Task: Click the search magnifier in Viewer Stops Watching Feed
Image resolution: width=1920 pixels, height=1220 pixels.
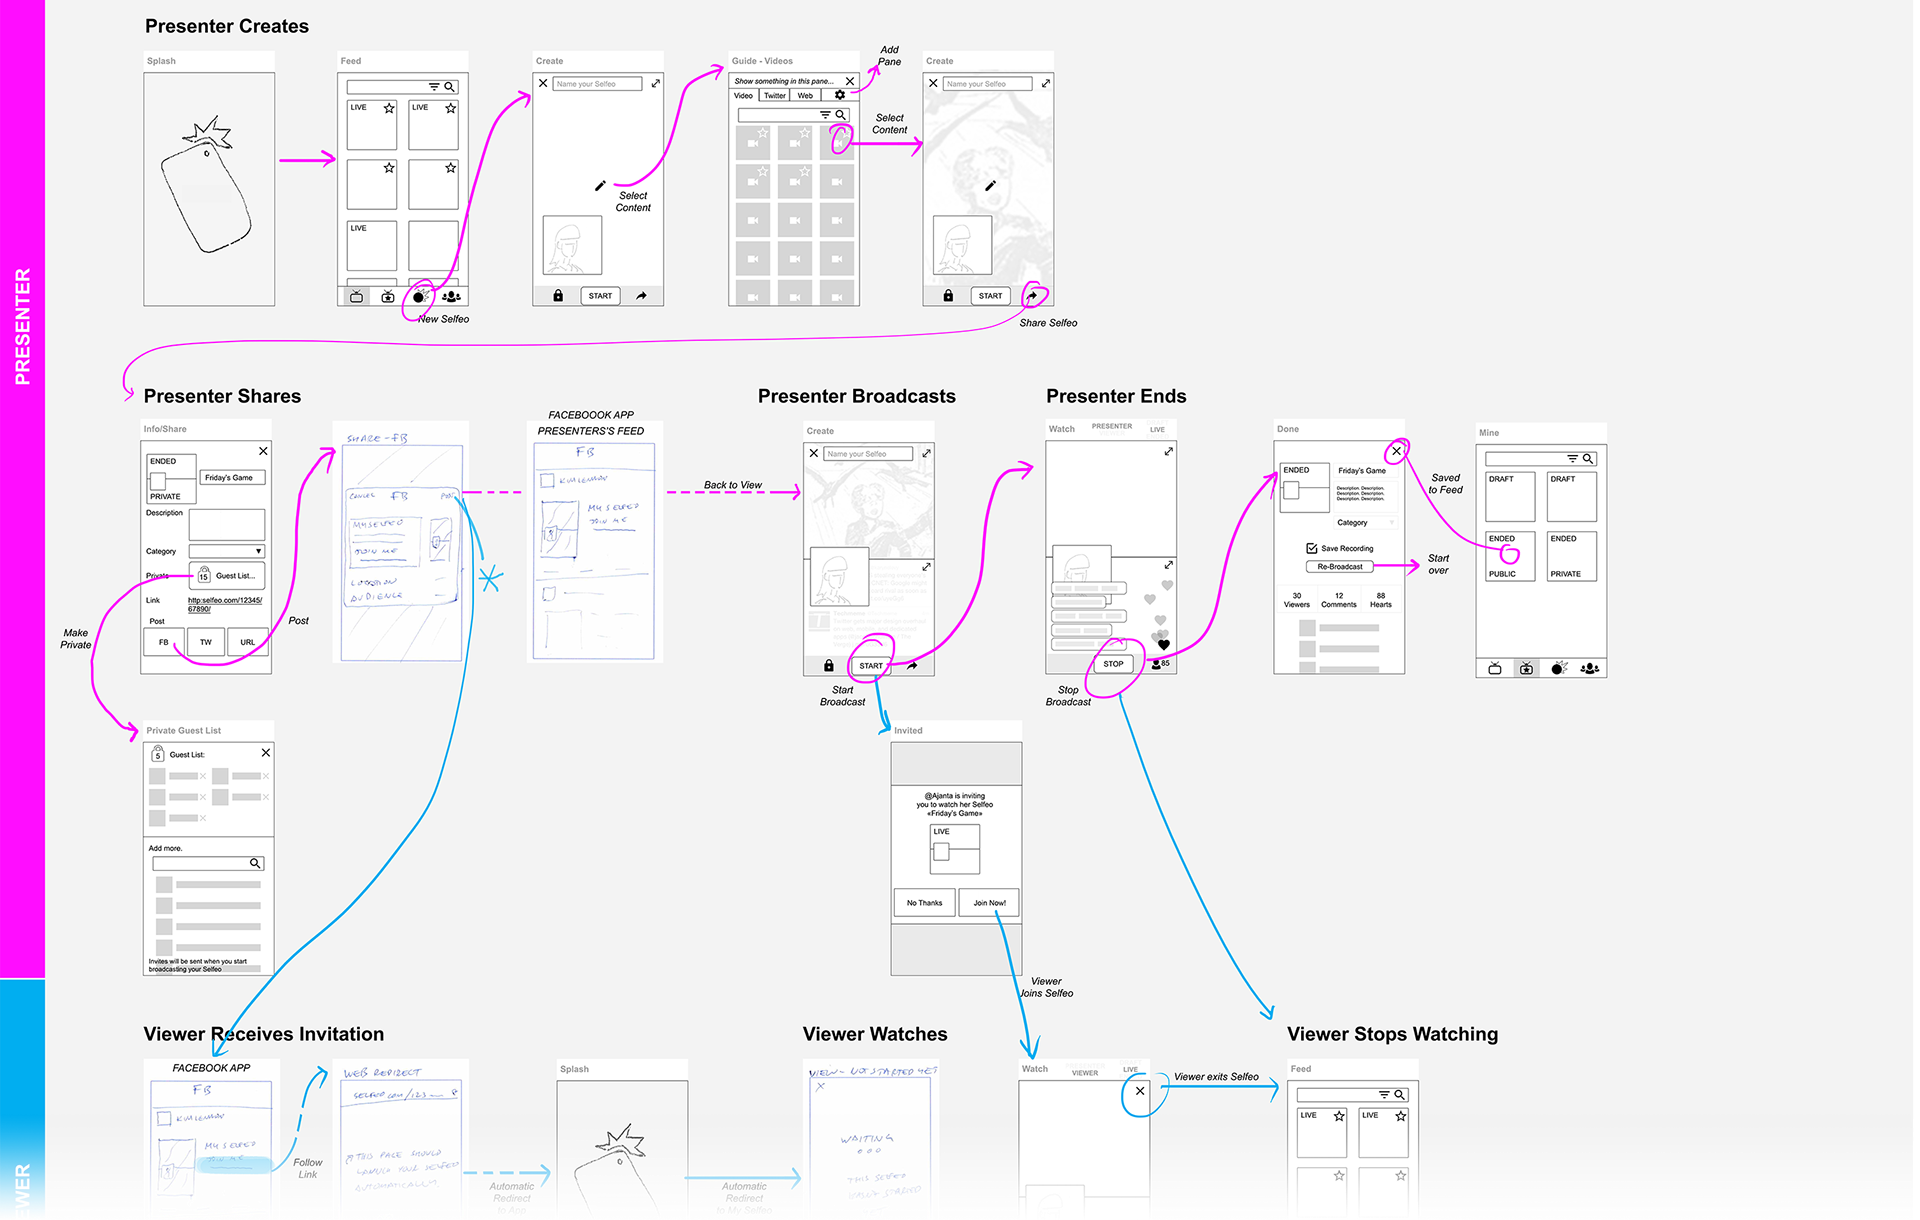Action: 1400,1095
